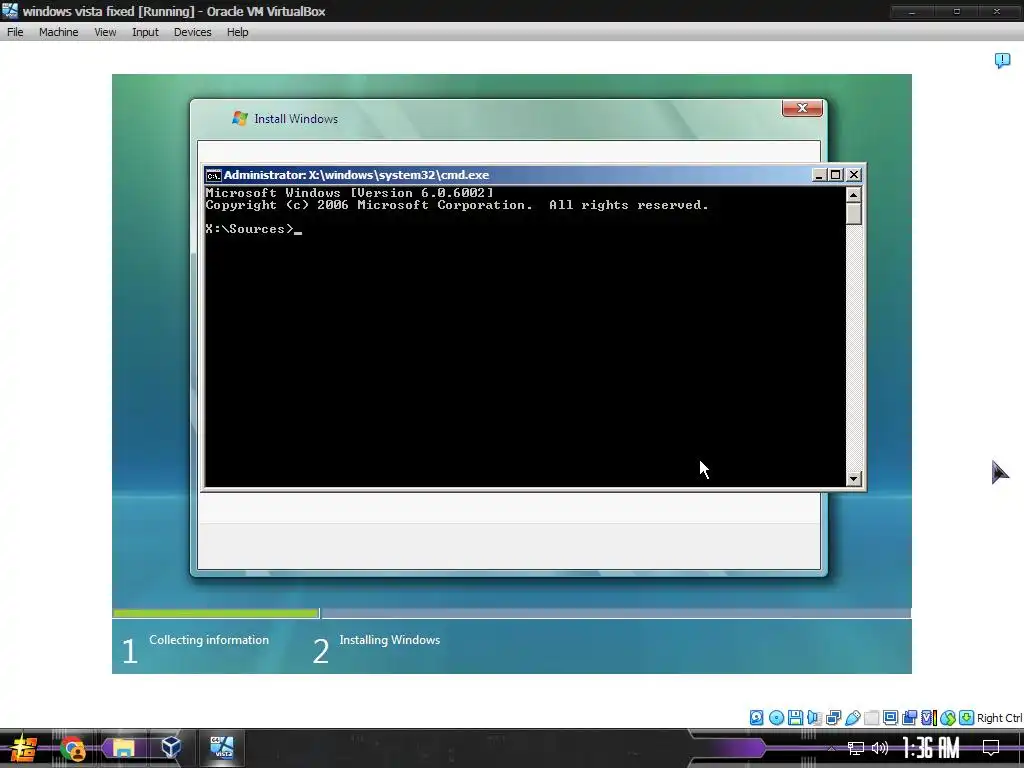Click the Right Ctrl host key label
1024x768 pixels.
1000,718
